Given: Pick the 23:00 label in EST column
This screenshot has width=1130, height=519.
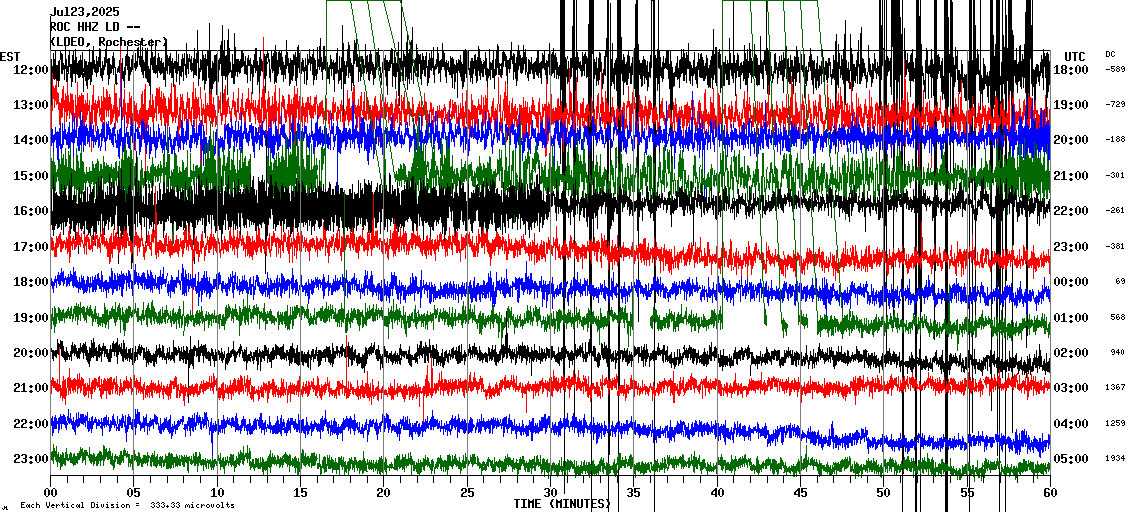Looking at the screenshot, I should (x=30, y=458).
